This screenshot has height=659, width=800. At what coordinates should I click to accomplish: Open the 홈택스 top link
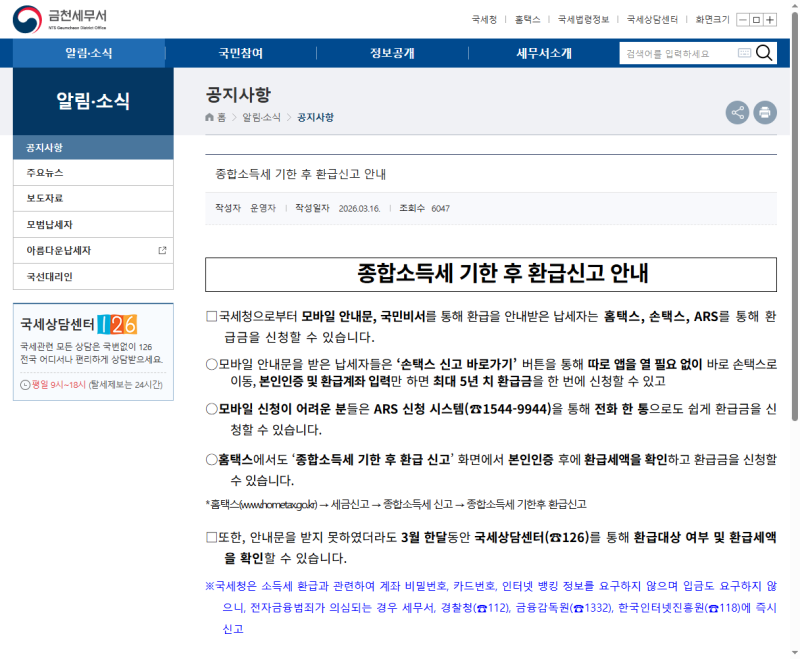pos(528,19)
